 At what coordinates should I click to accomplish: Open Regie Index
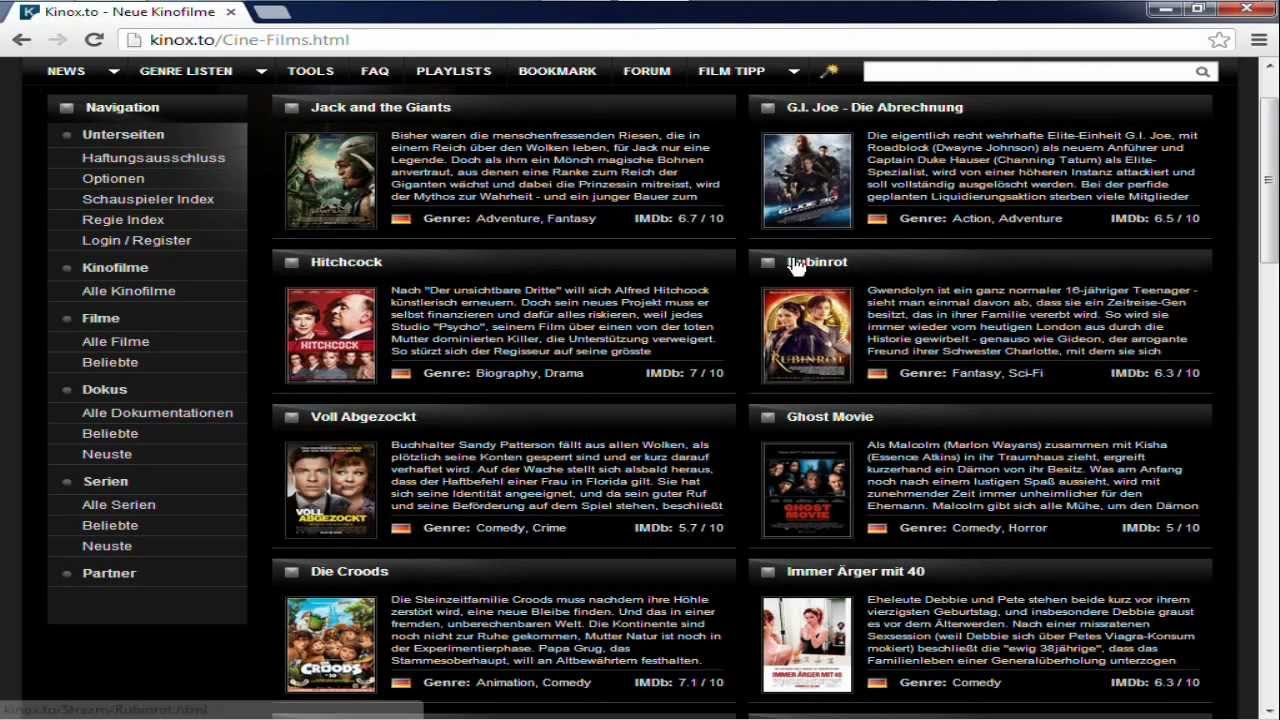pos(123,220)
